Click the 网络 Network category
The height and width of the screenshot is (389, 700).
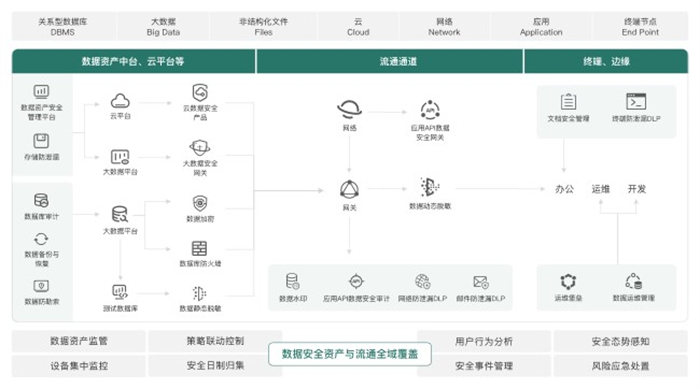click(x=444, y=27)
